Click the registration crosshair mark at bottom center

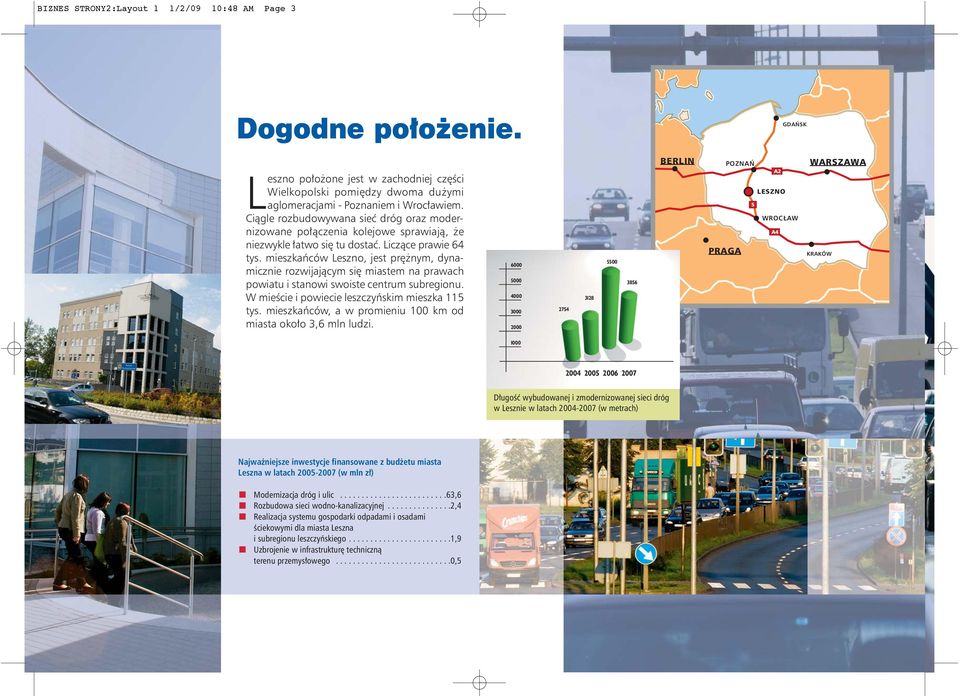click(x=479, y=681)
